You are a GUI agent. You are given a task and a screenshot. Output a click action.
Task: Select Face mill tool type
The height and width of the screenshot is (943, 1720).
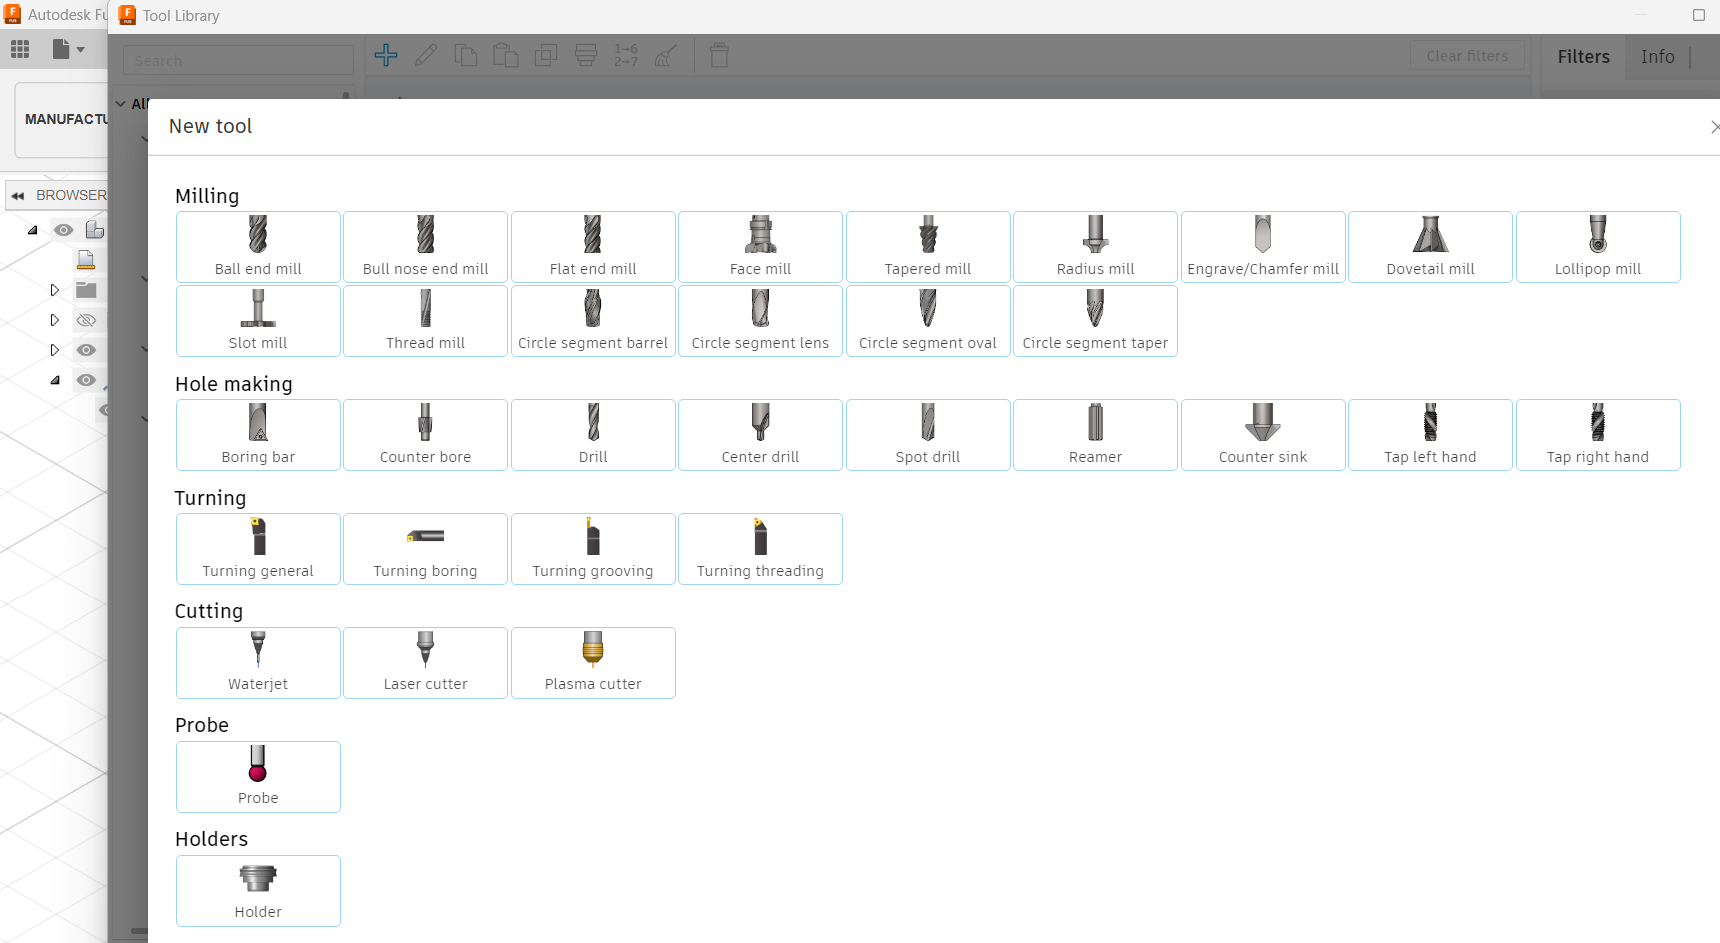[x=760, y=247]
